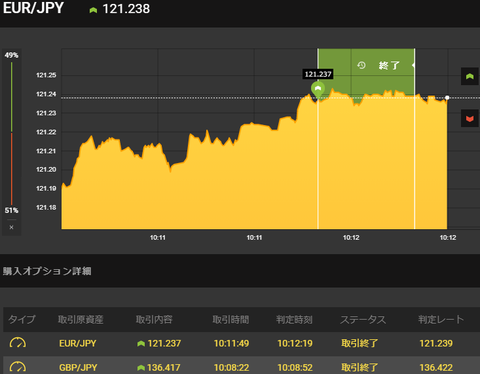Image resolution: width=480 pixels, height=374 pixels.
Task: Click the white current-price dot on chart
Action: pyautogui.click(x=447, y=98)
